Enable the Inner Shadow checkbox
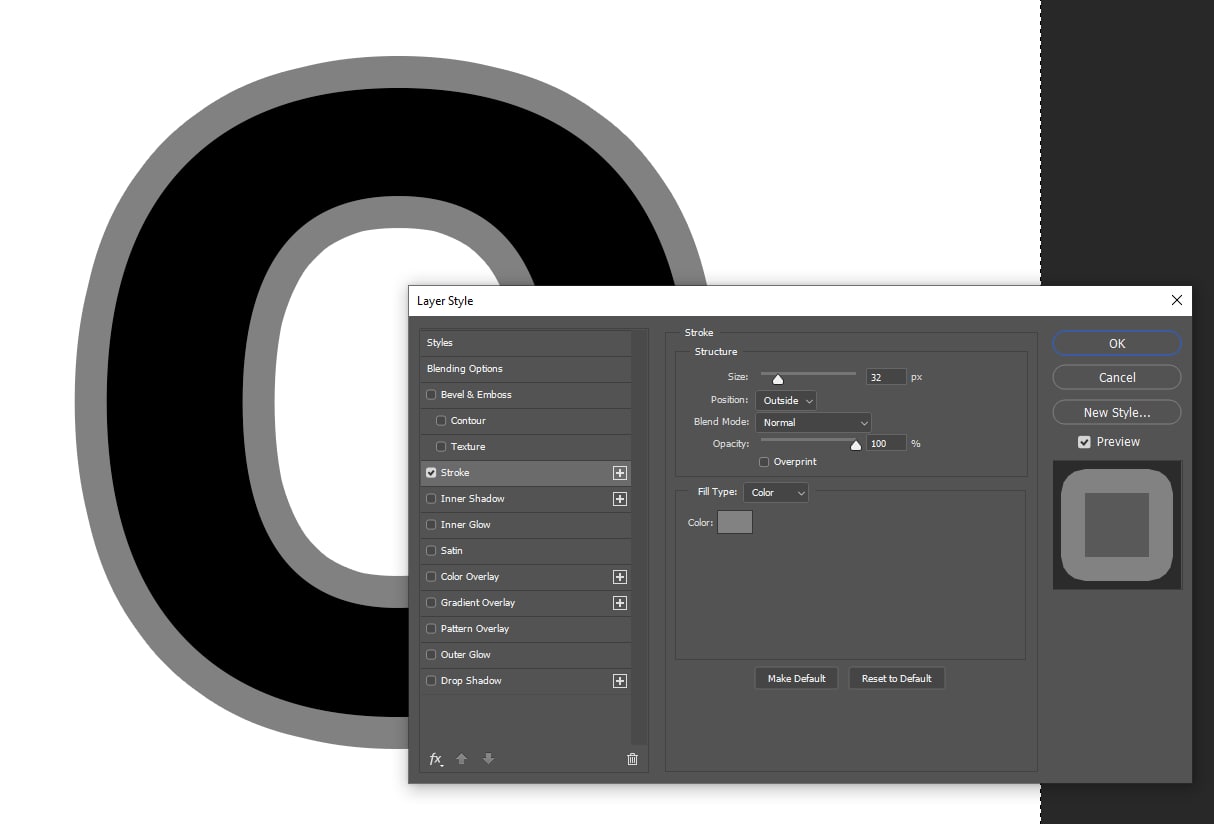1214x824 pixels. click(431, 499)
